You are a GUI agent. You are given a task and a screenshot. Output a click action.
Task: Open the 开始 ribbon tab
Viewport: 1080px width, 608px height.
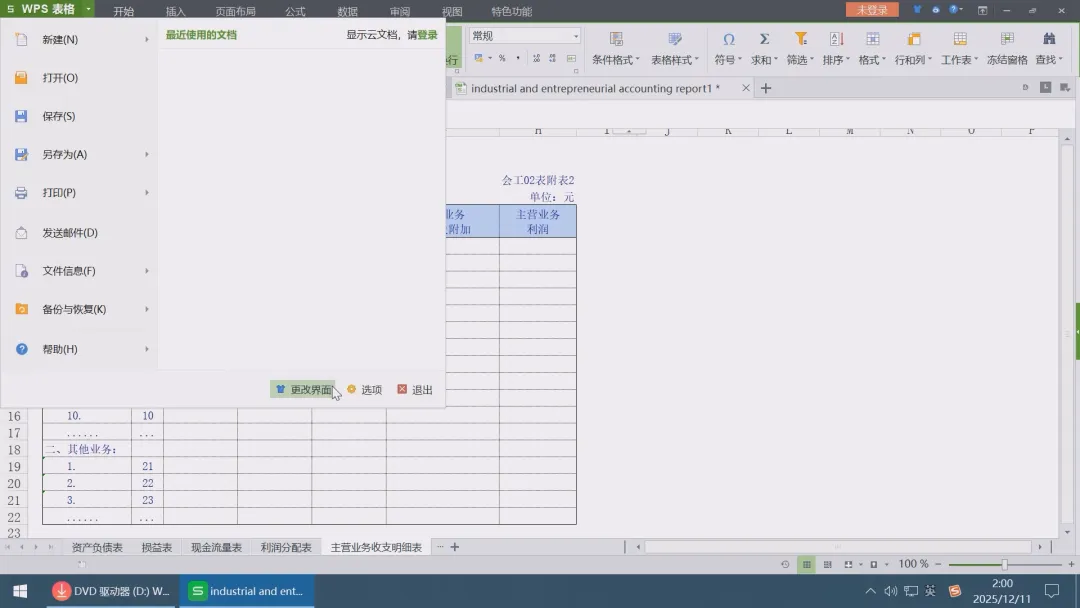[x=124, y=11]
